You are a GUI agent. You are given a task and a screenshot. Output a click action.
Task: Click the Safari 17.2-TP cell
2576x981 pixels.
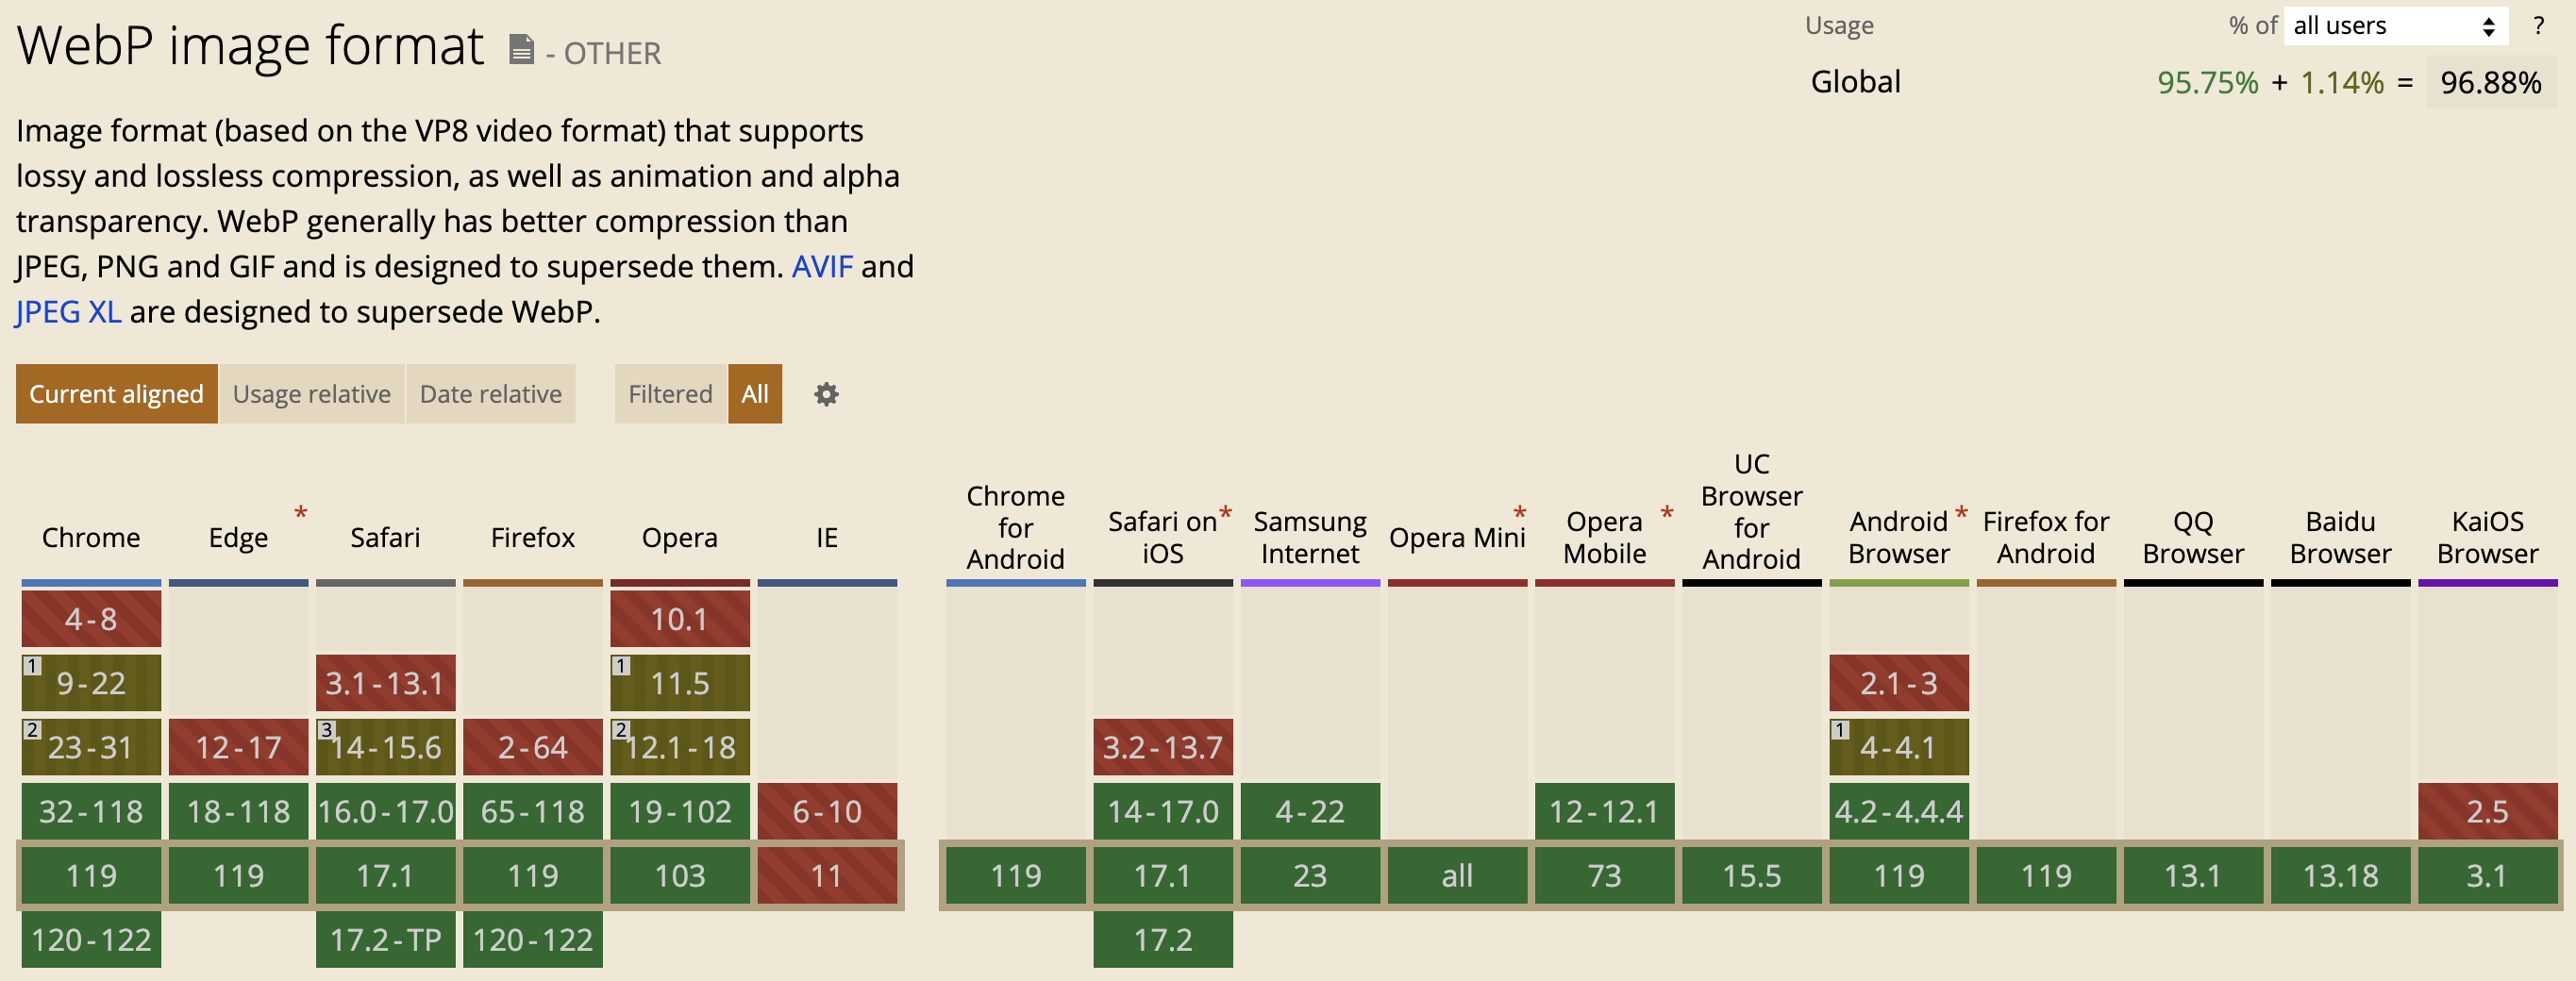[x=385, y=940]
